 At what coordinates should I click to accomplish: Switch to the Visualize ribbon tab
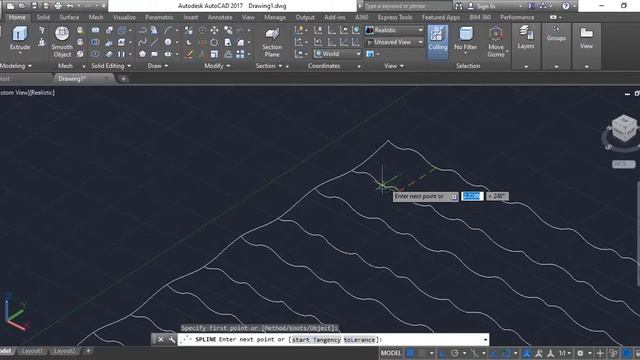124,17
